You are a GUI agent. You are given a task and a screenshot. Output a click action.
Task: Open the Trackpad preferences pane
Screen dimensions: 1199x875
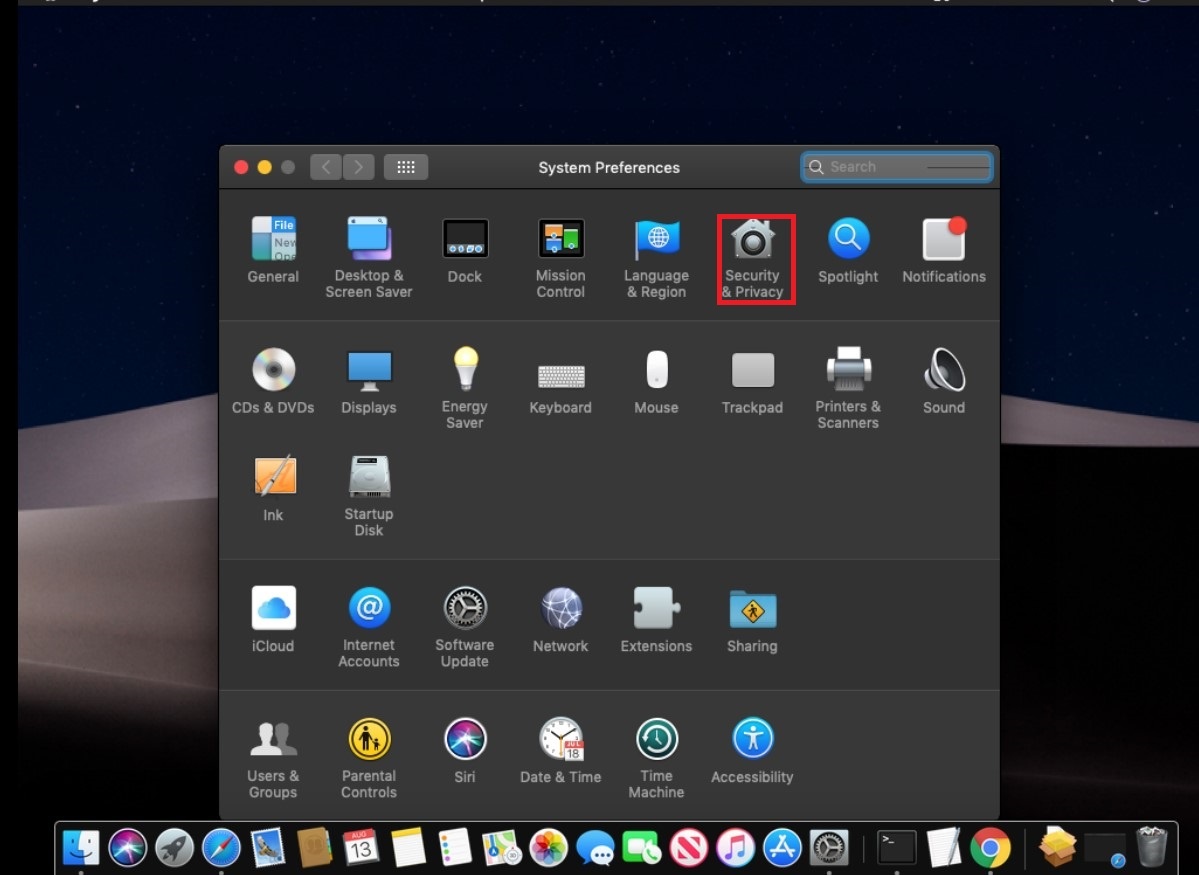coord(752,381)
